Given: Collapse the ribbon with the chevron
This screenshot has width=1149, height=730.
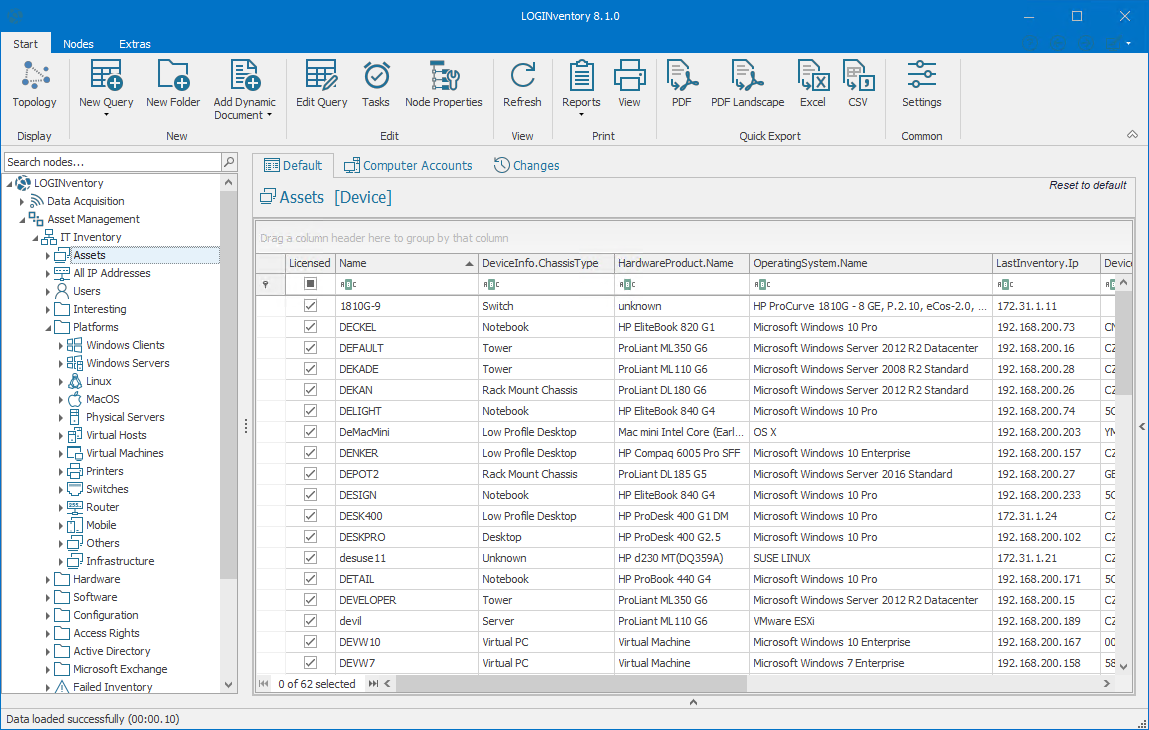Looking at the screenshot, I should point(1132,135).
